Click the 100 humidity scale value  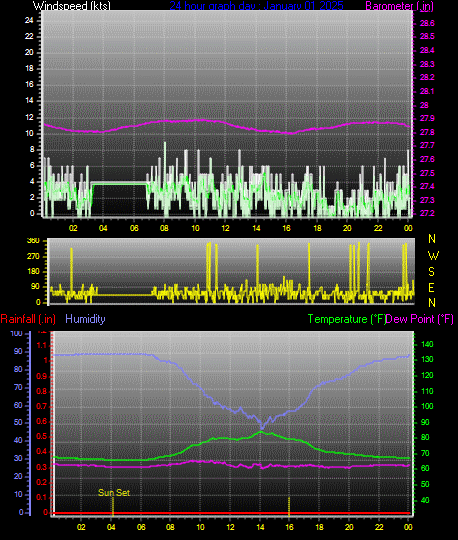point(17,333)
